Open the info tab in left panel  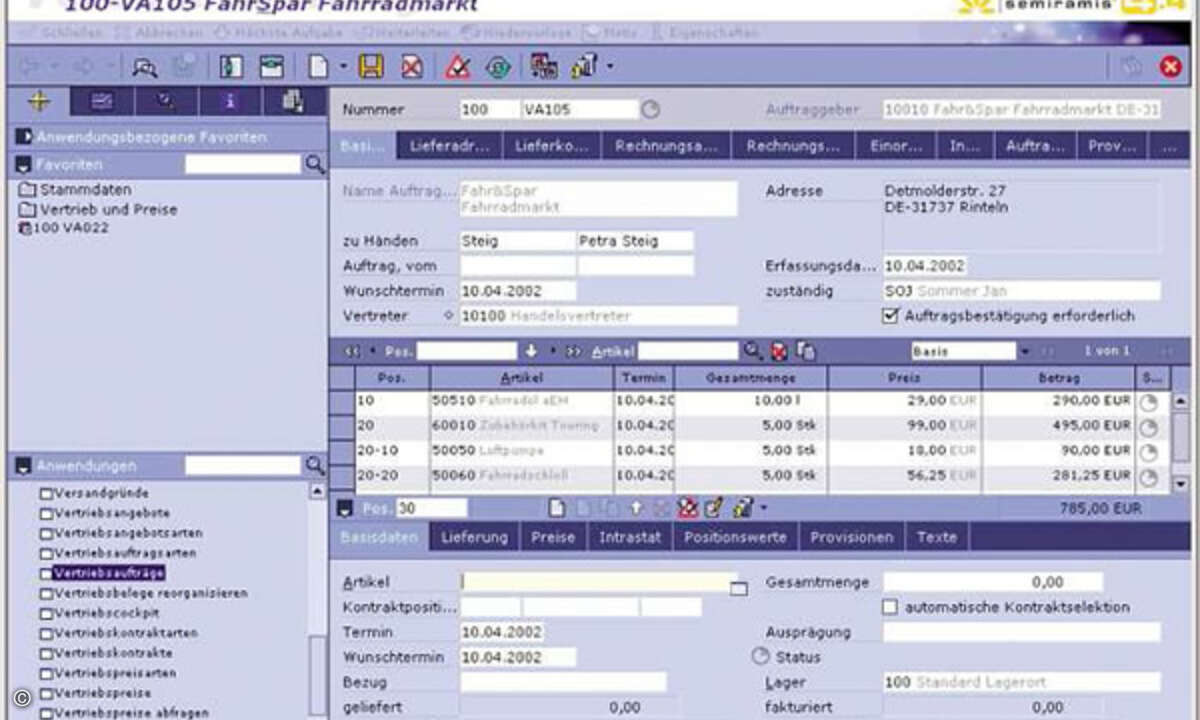(229, 101)
